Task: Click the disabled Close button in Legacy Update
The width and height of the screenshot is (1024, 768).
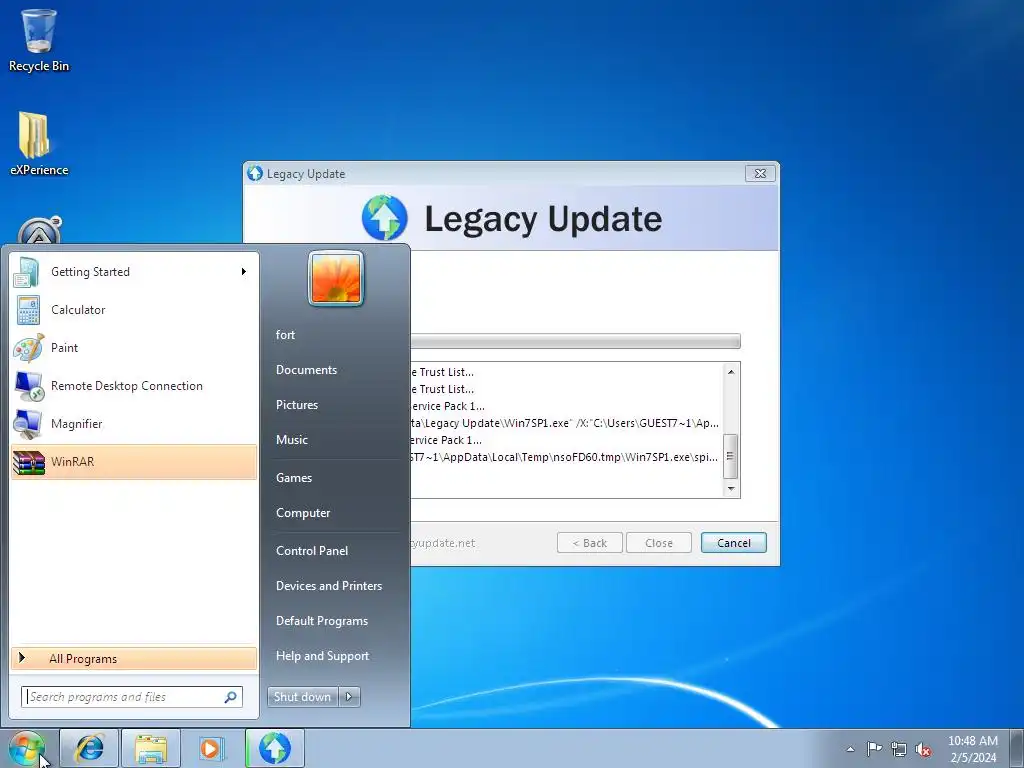Action: 658,543
